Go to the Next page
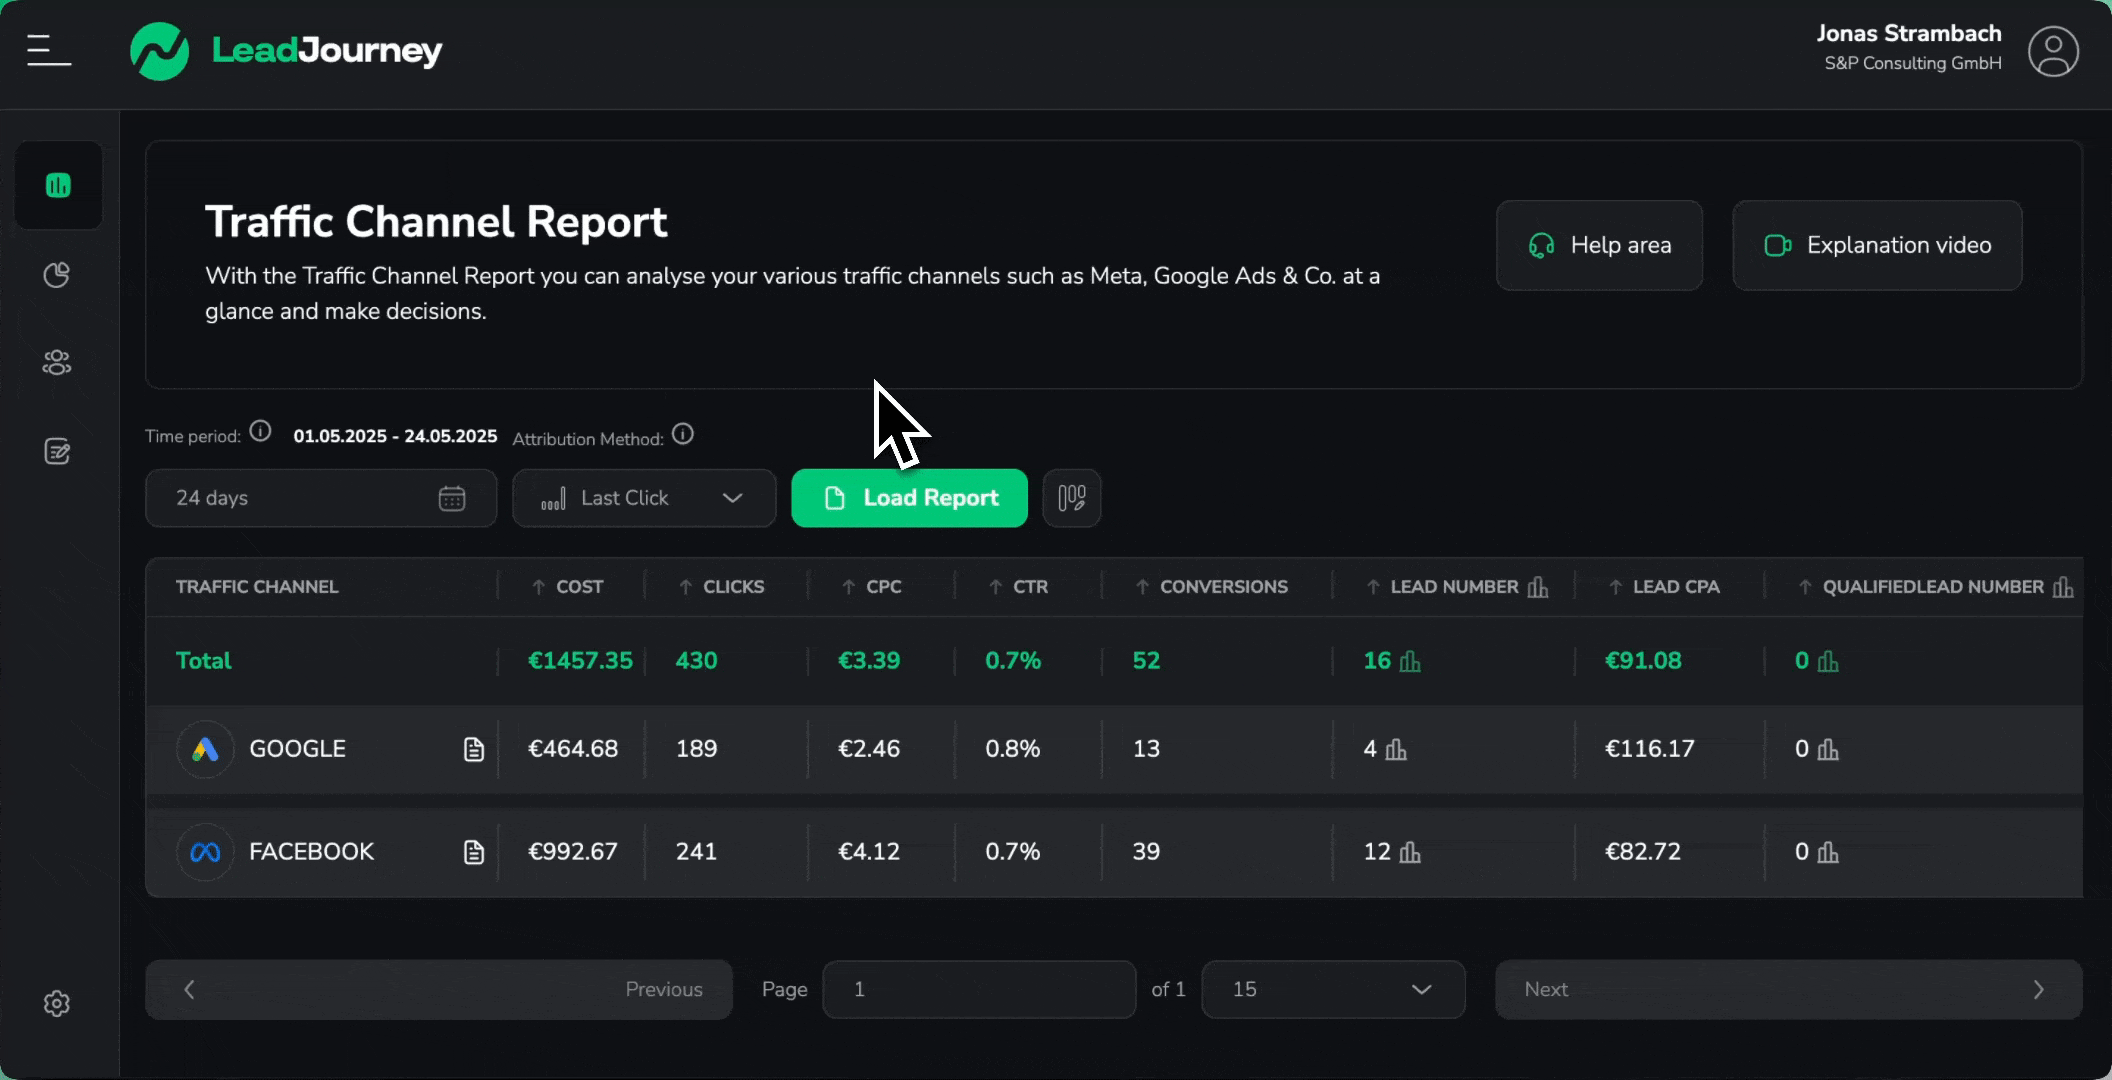 (1788, 990)
